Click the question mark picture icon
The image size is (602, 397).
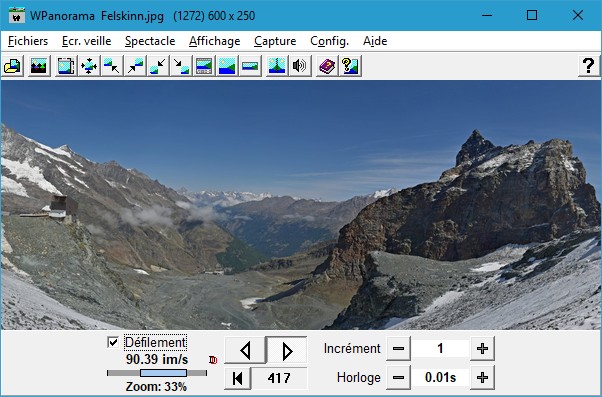pyautogui.click(x=350, y=66)
